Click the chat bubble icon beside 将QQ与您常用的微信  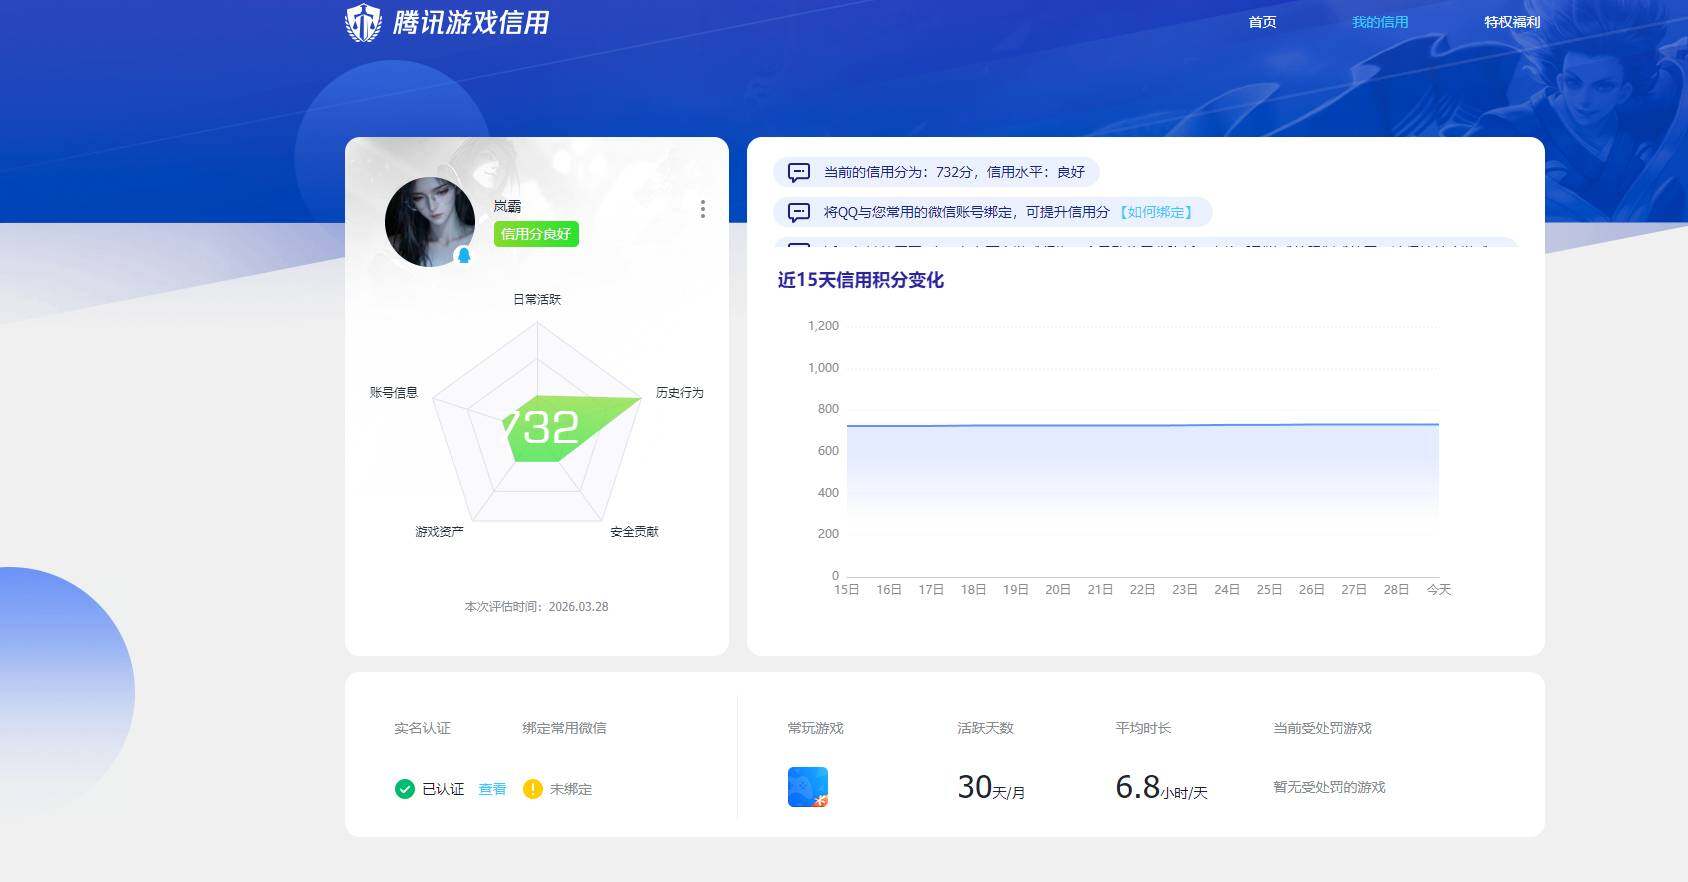pos(799,212)
